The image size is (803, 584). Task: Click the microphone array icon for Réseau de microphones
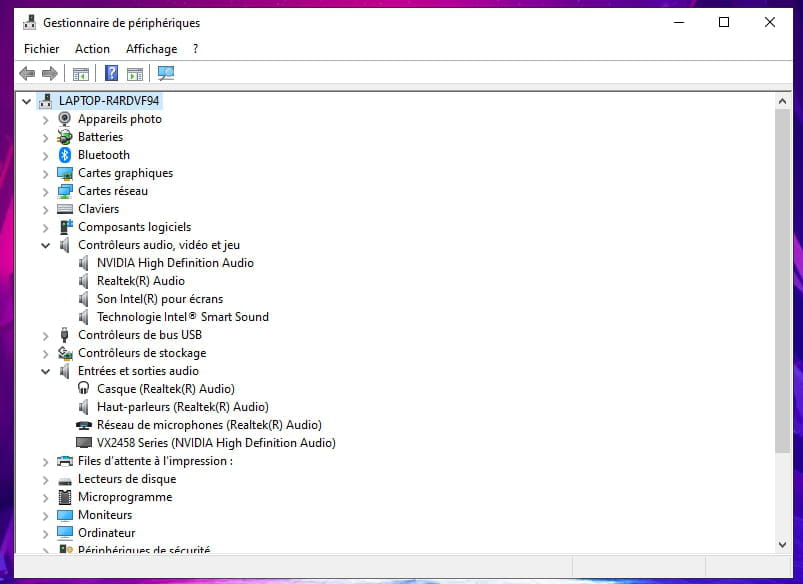pos(83,425)
